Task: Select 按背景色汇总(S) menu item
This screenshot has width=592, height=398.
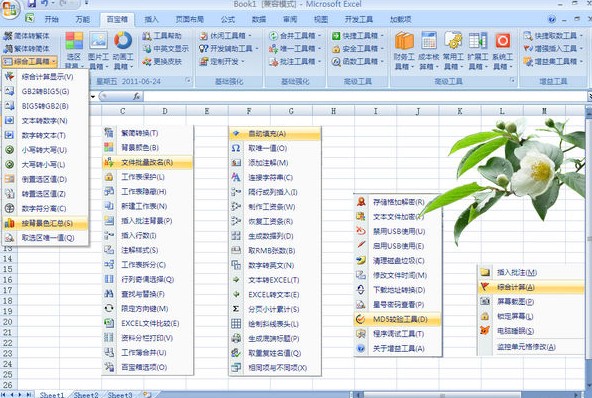Action: 45,223
